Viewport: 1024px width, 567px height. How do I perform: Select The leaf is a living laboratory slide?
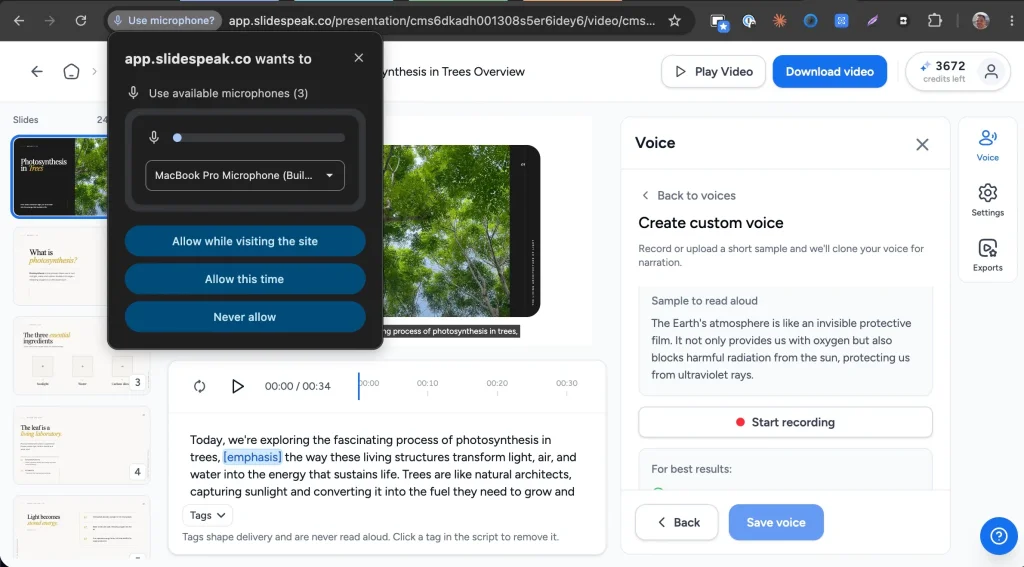coord(81,445)
